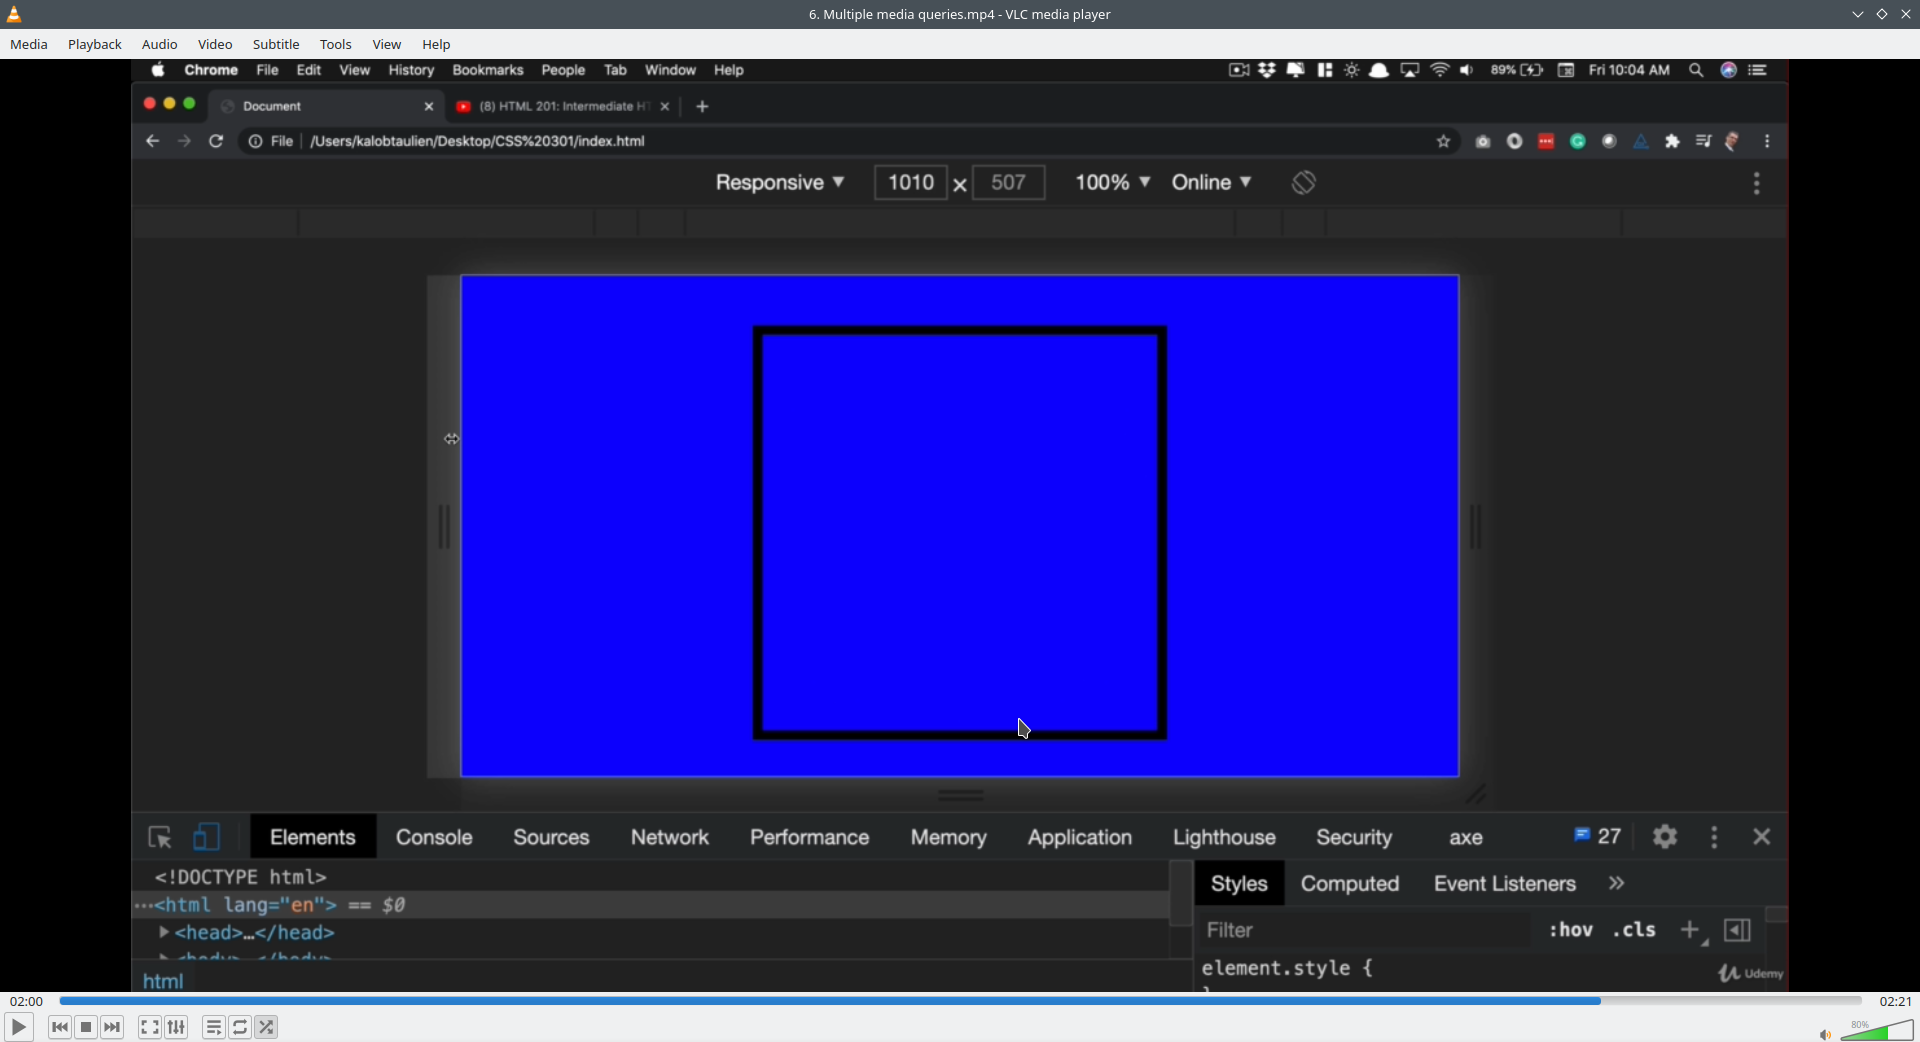1920x1042 pixels.
Task: Open the VLC Video menu
Action: [x=215, y=44]
